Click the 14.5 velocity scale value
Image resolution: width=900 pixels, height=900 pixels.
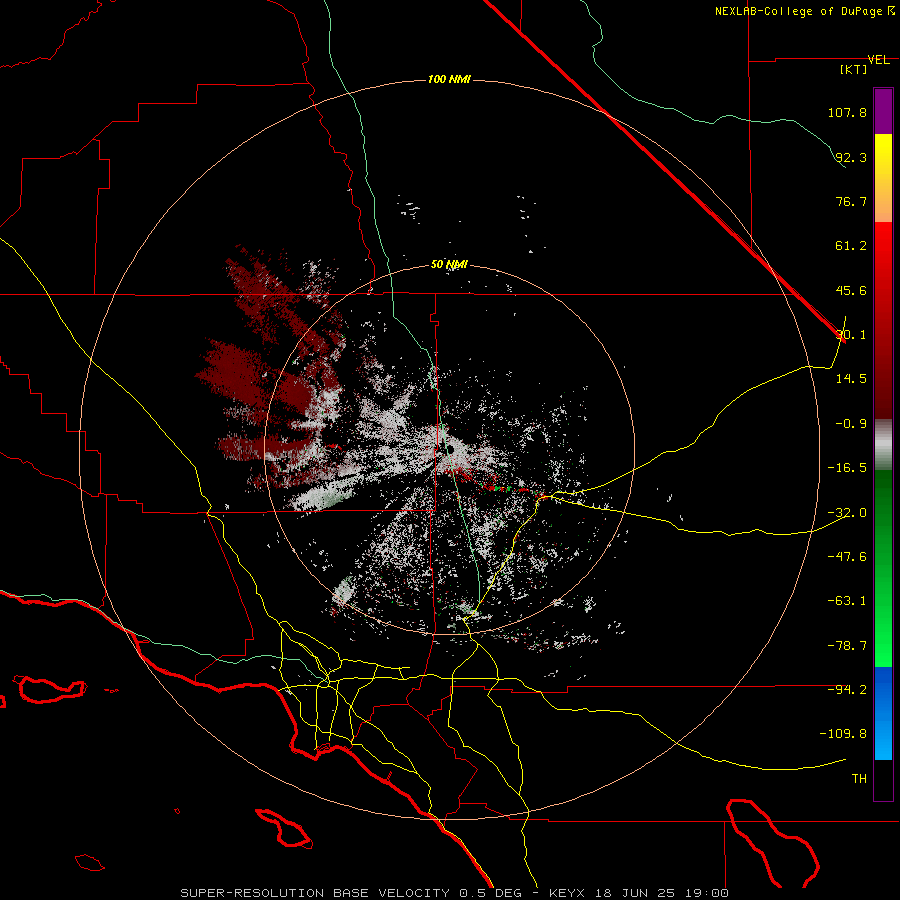pos(851,379)
